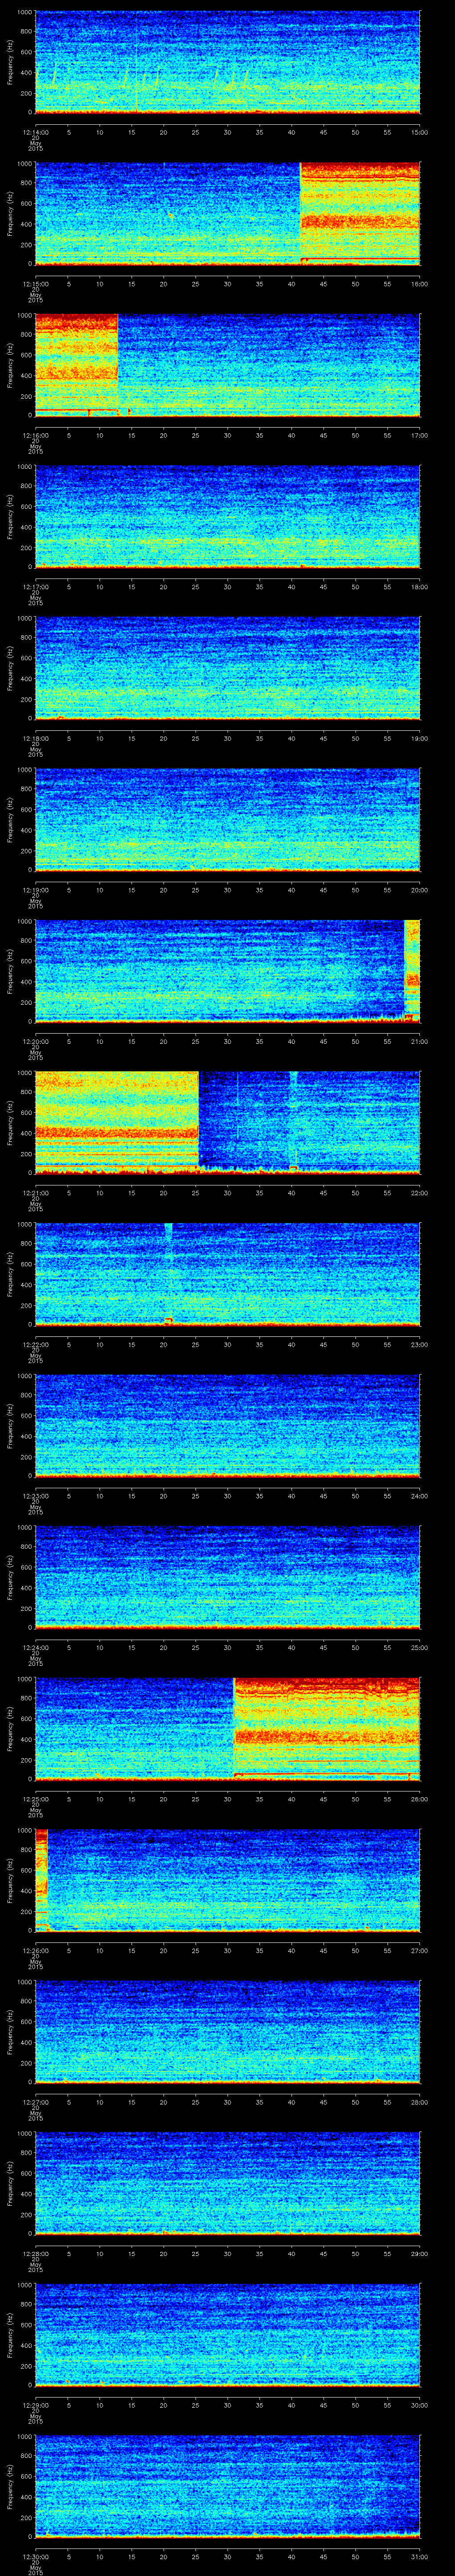Select the loud red band in the 12:25:00 spectrogram
This screenshot has height=2576, width=455.
tap(327, 1729)
